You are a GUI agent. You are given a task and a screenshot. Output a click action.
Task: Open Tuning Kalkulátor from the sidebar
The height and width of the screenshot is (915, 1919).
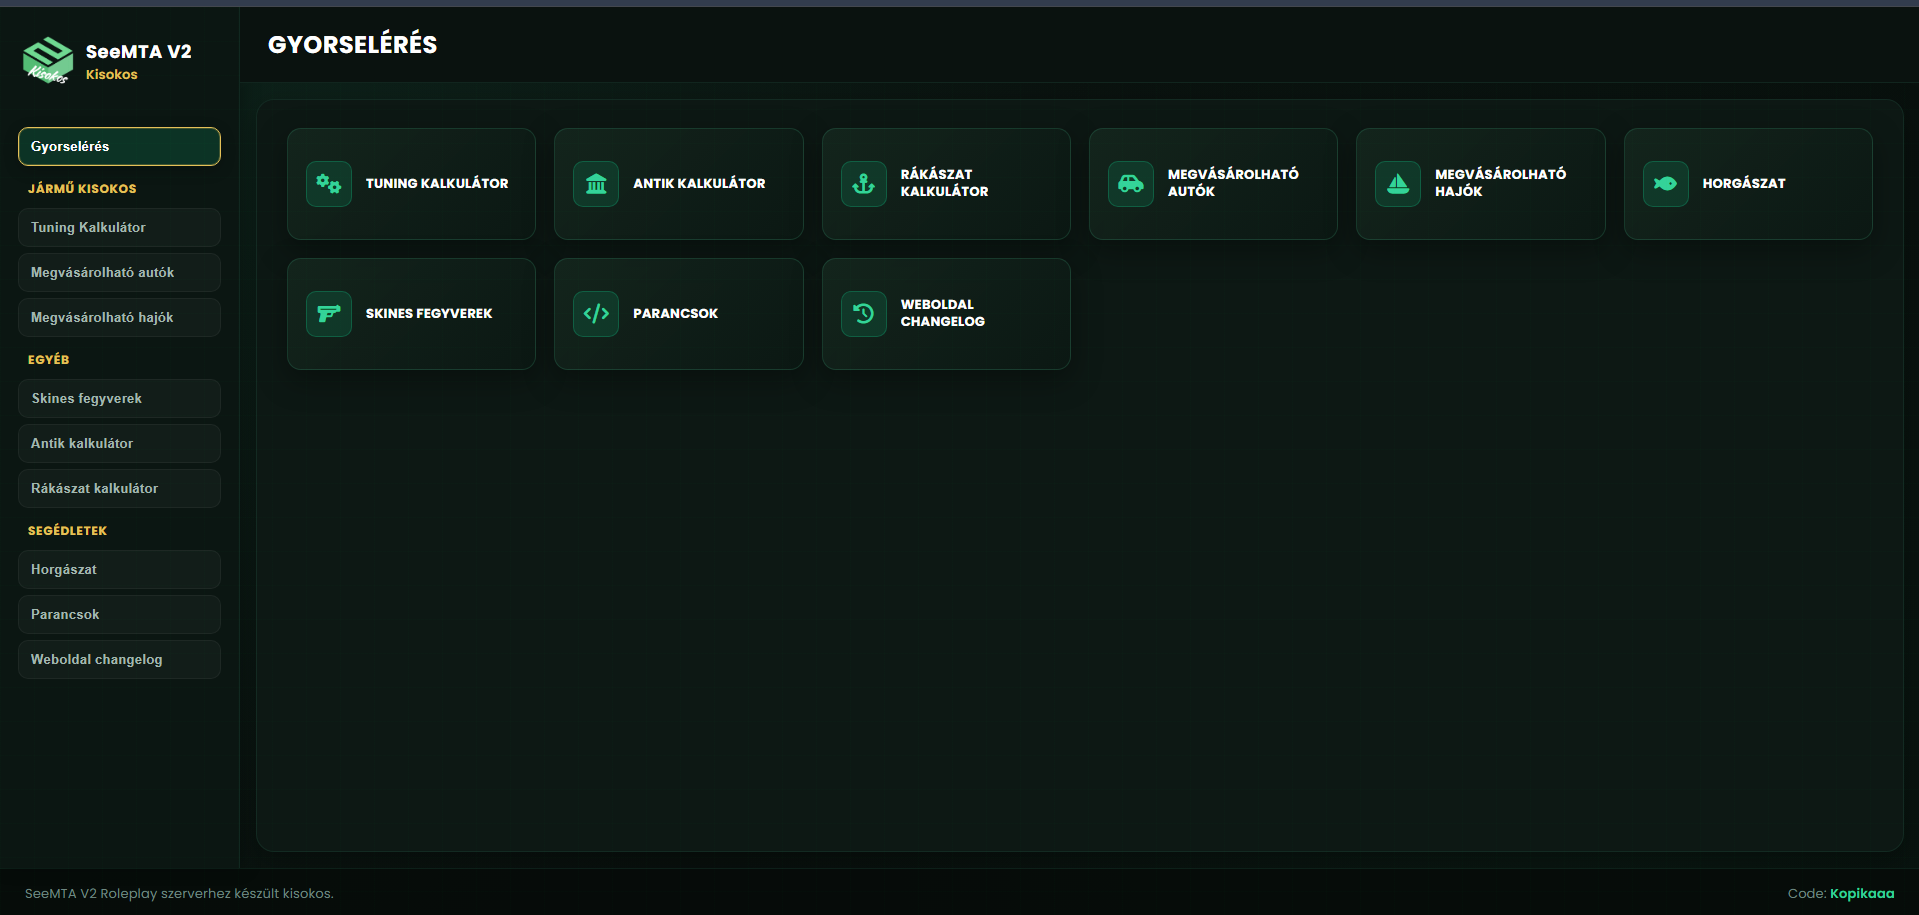pos(119,227)
